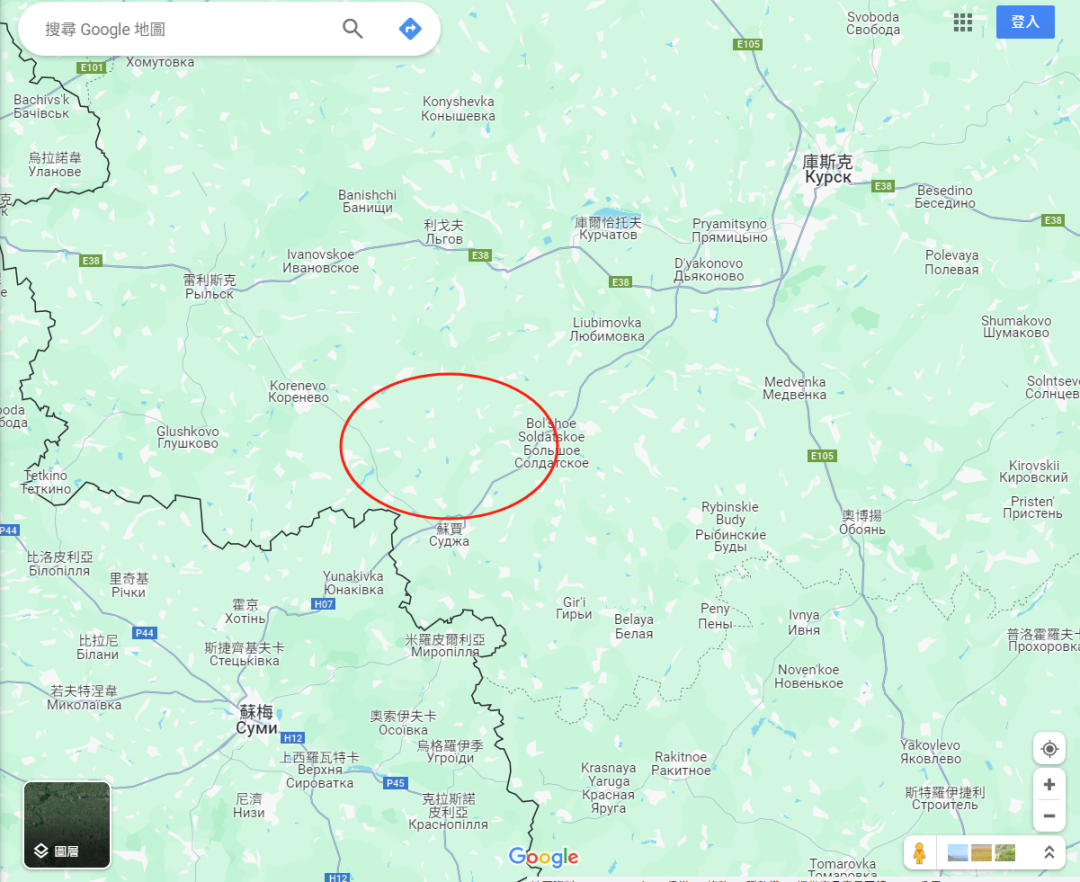Switch to satellite layer thumbnail
Image resolution: width=1080 pixels, height=882 pixels.
click(67, 824)
